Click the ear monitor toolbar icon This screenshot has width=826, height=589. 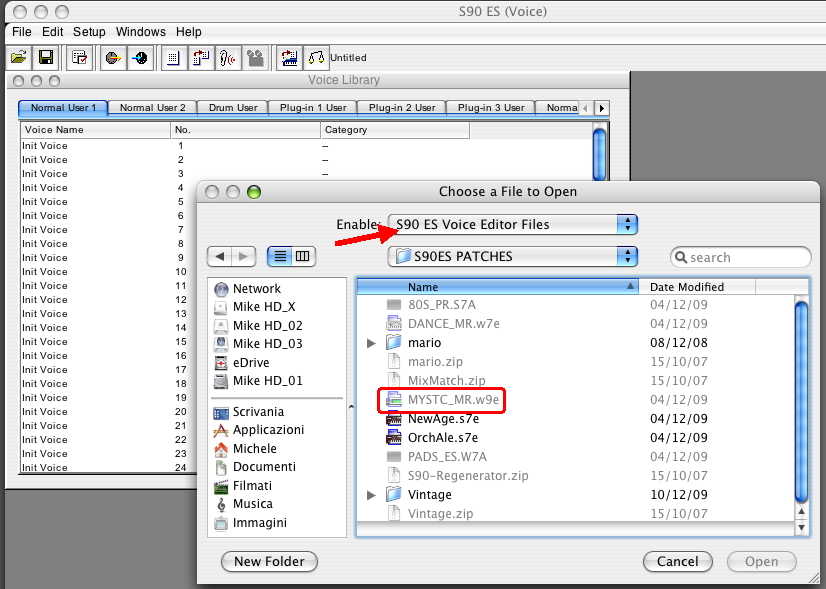228,57
